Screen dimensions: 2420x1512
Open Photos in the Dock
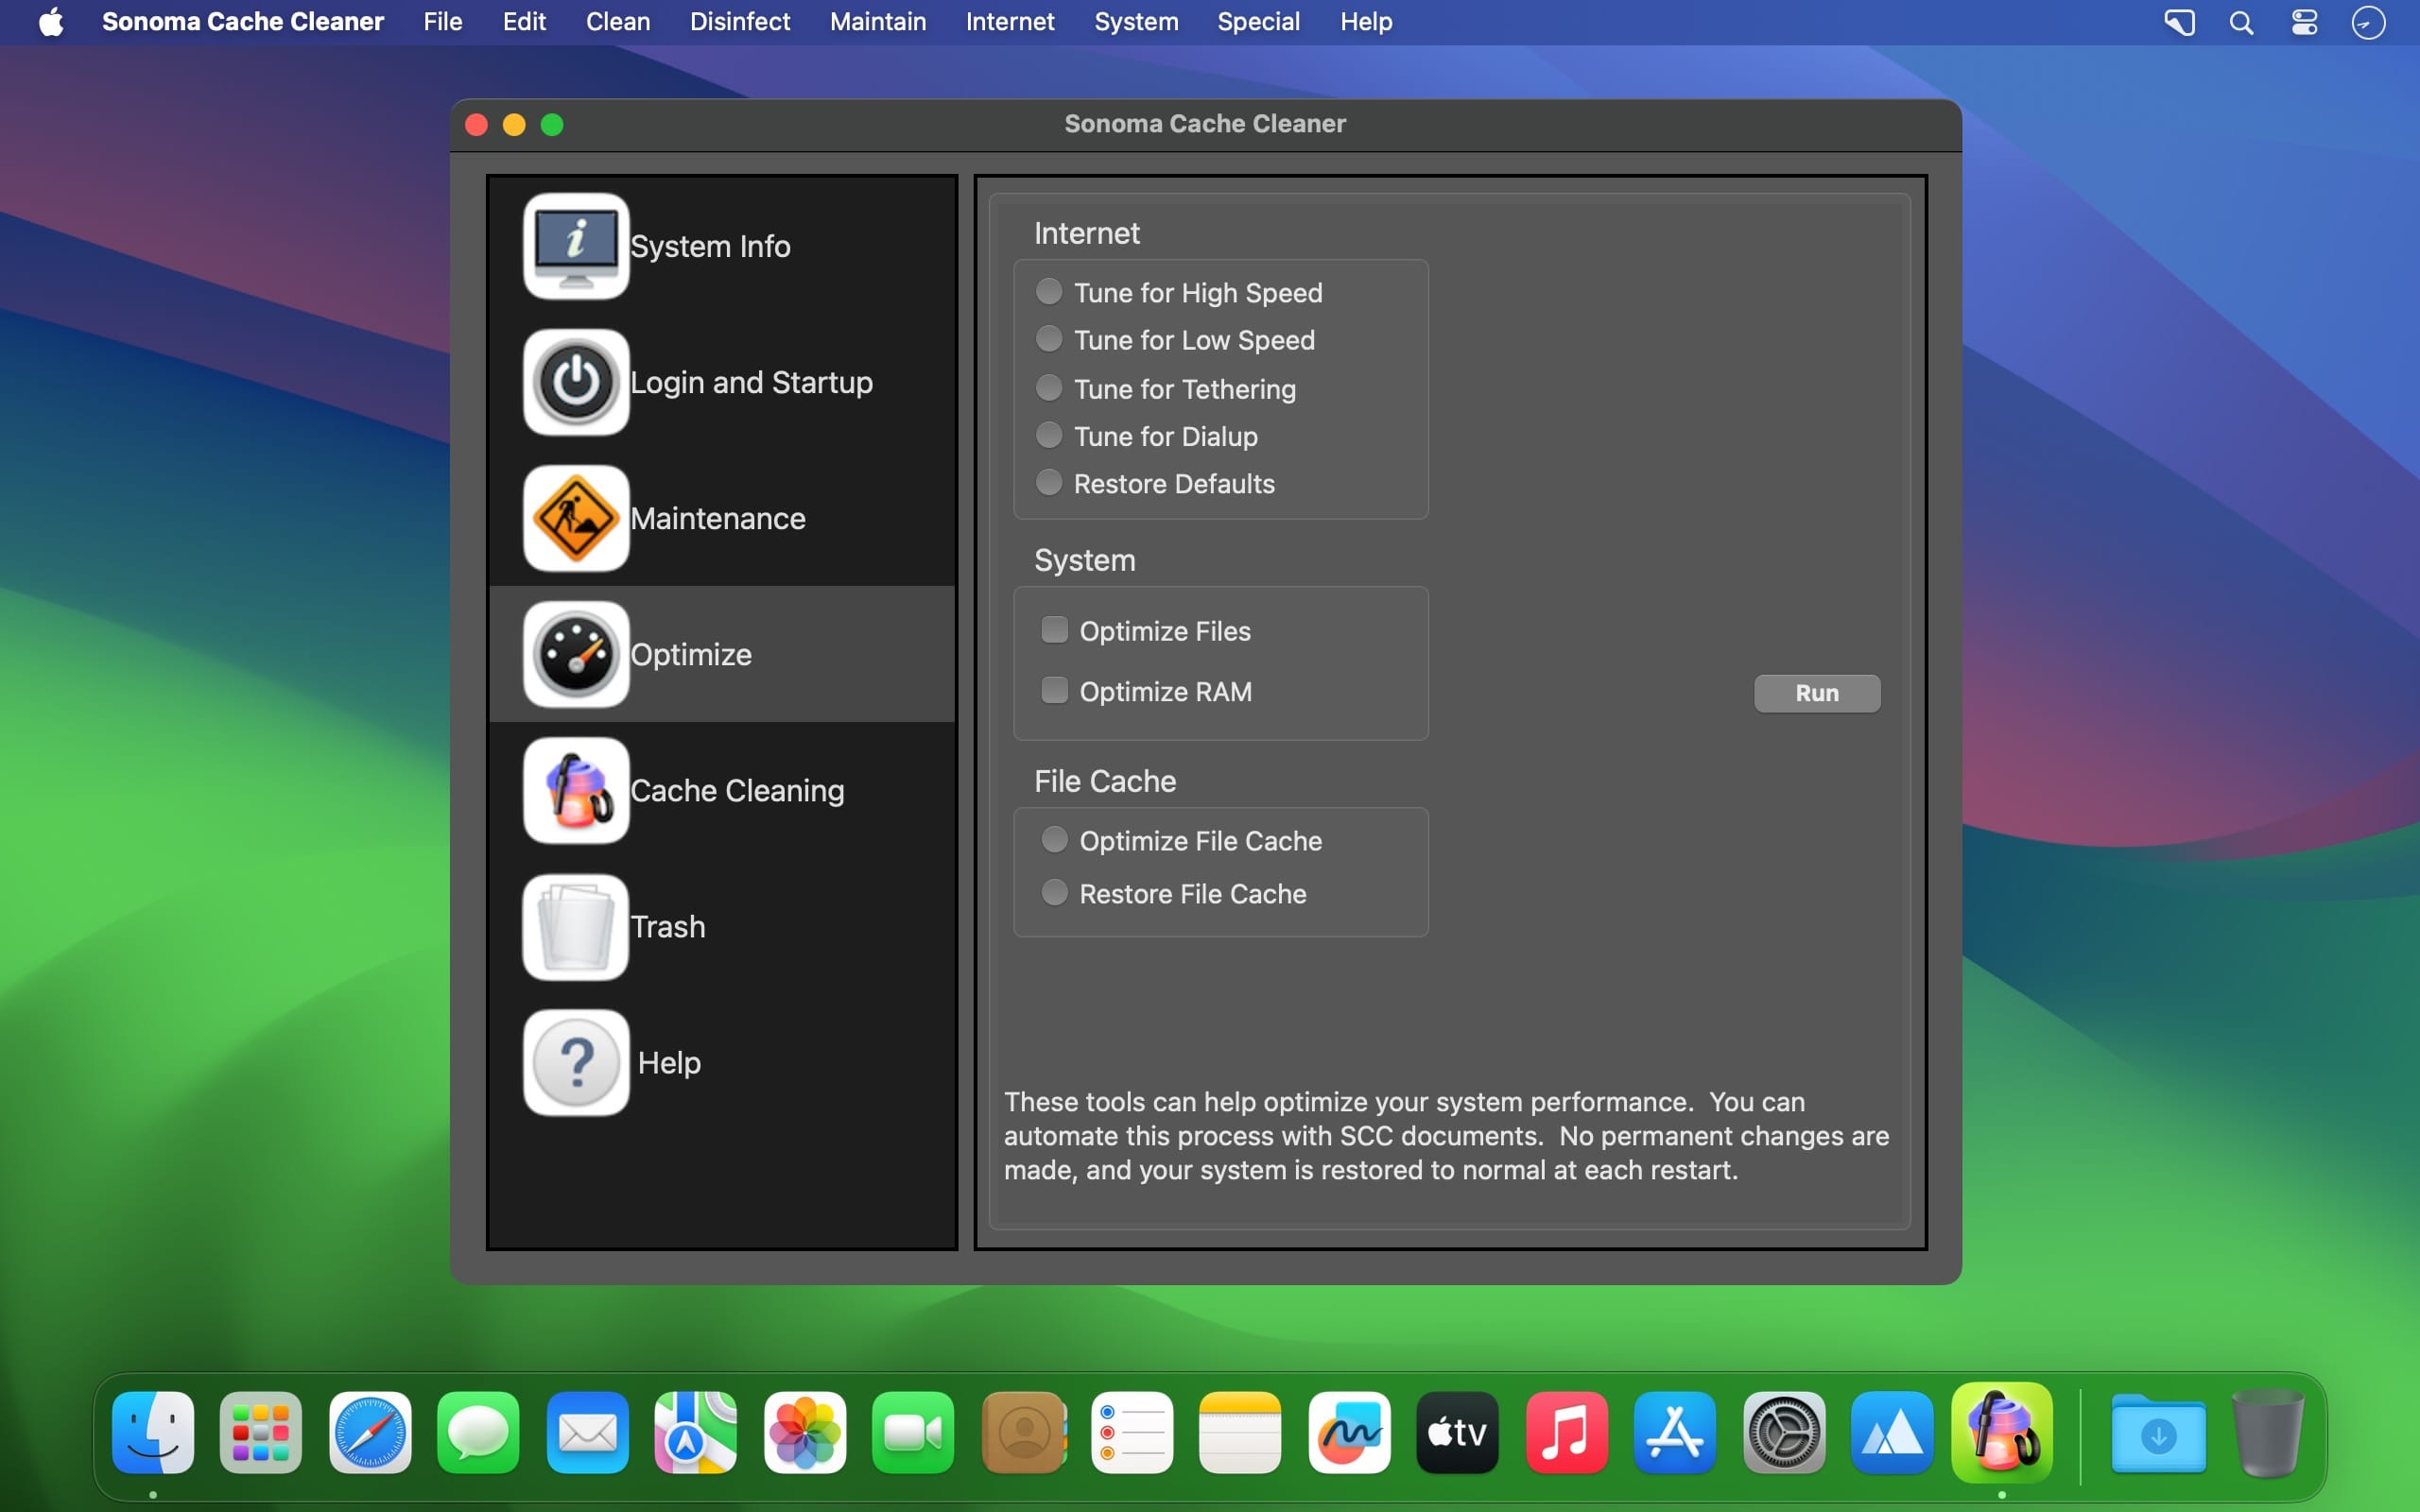click(805, 1432)
